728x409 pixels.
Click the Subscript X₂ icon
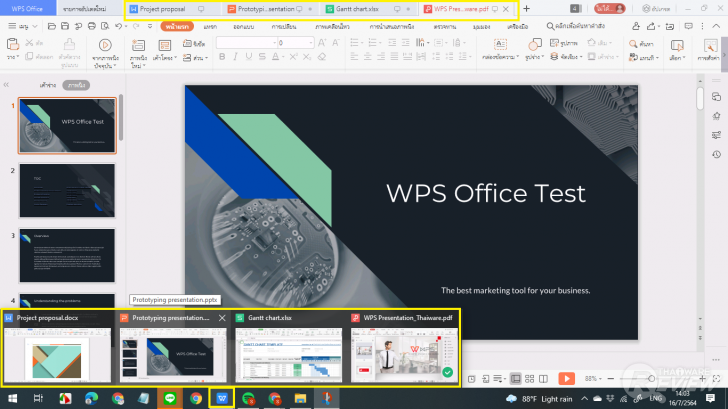tap(307, 57)
